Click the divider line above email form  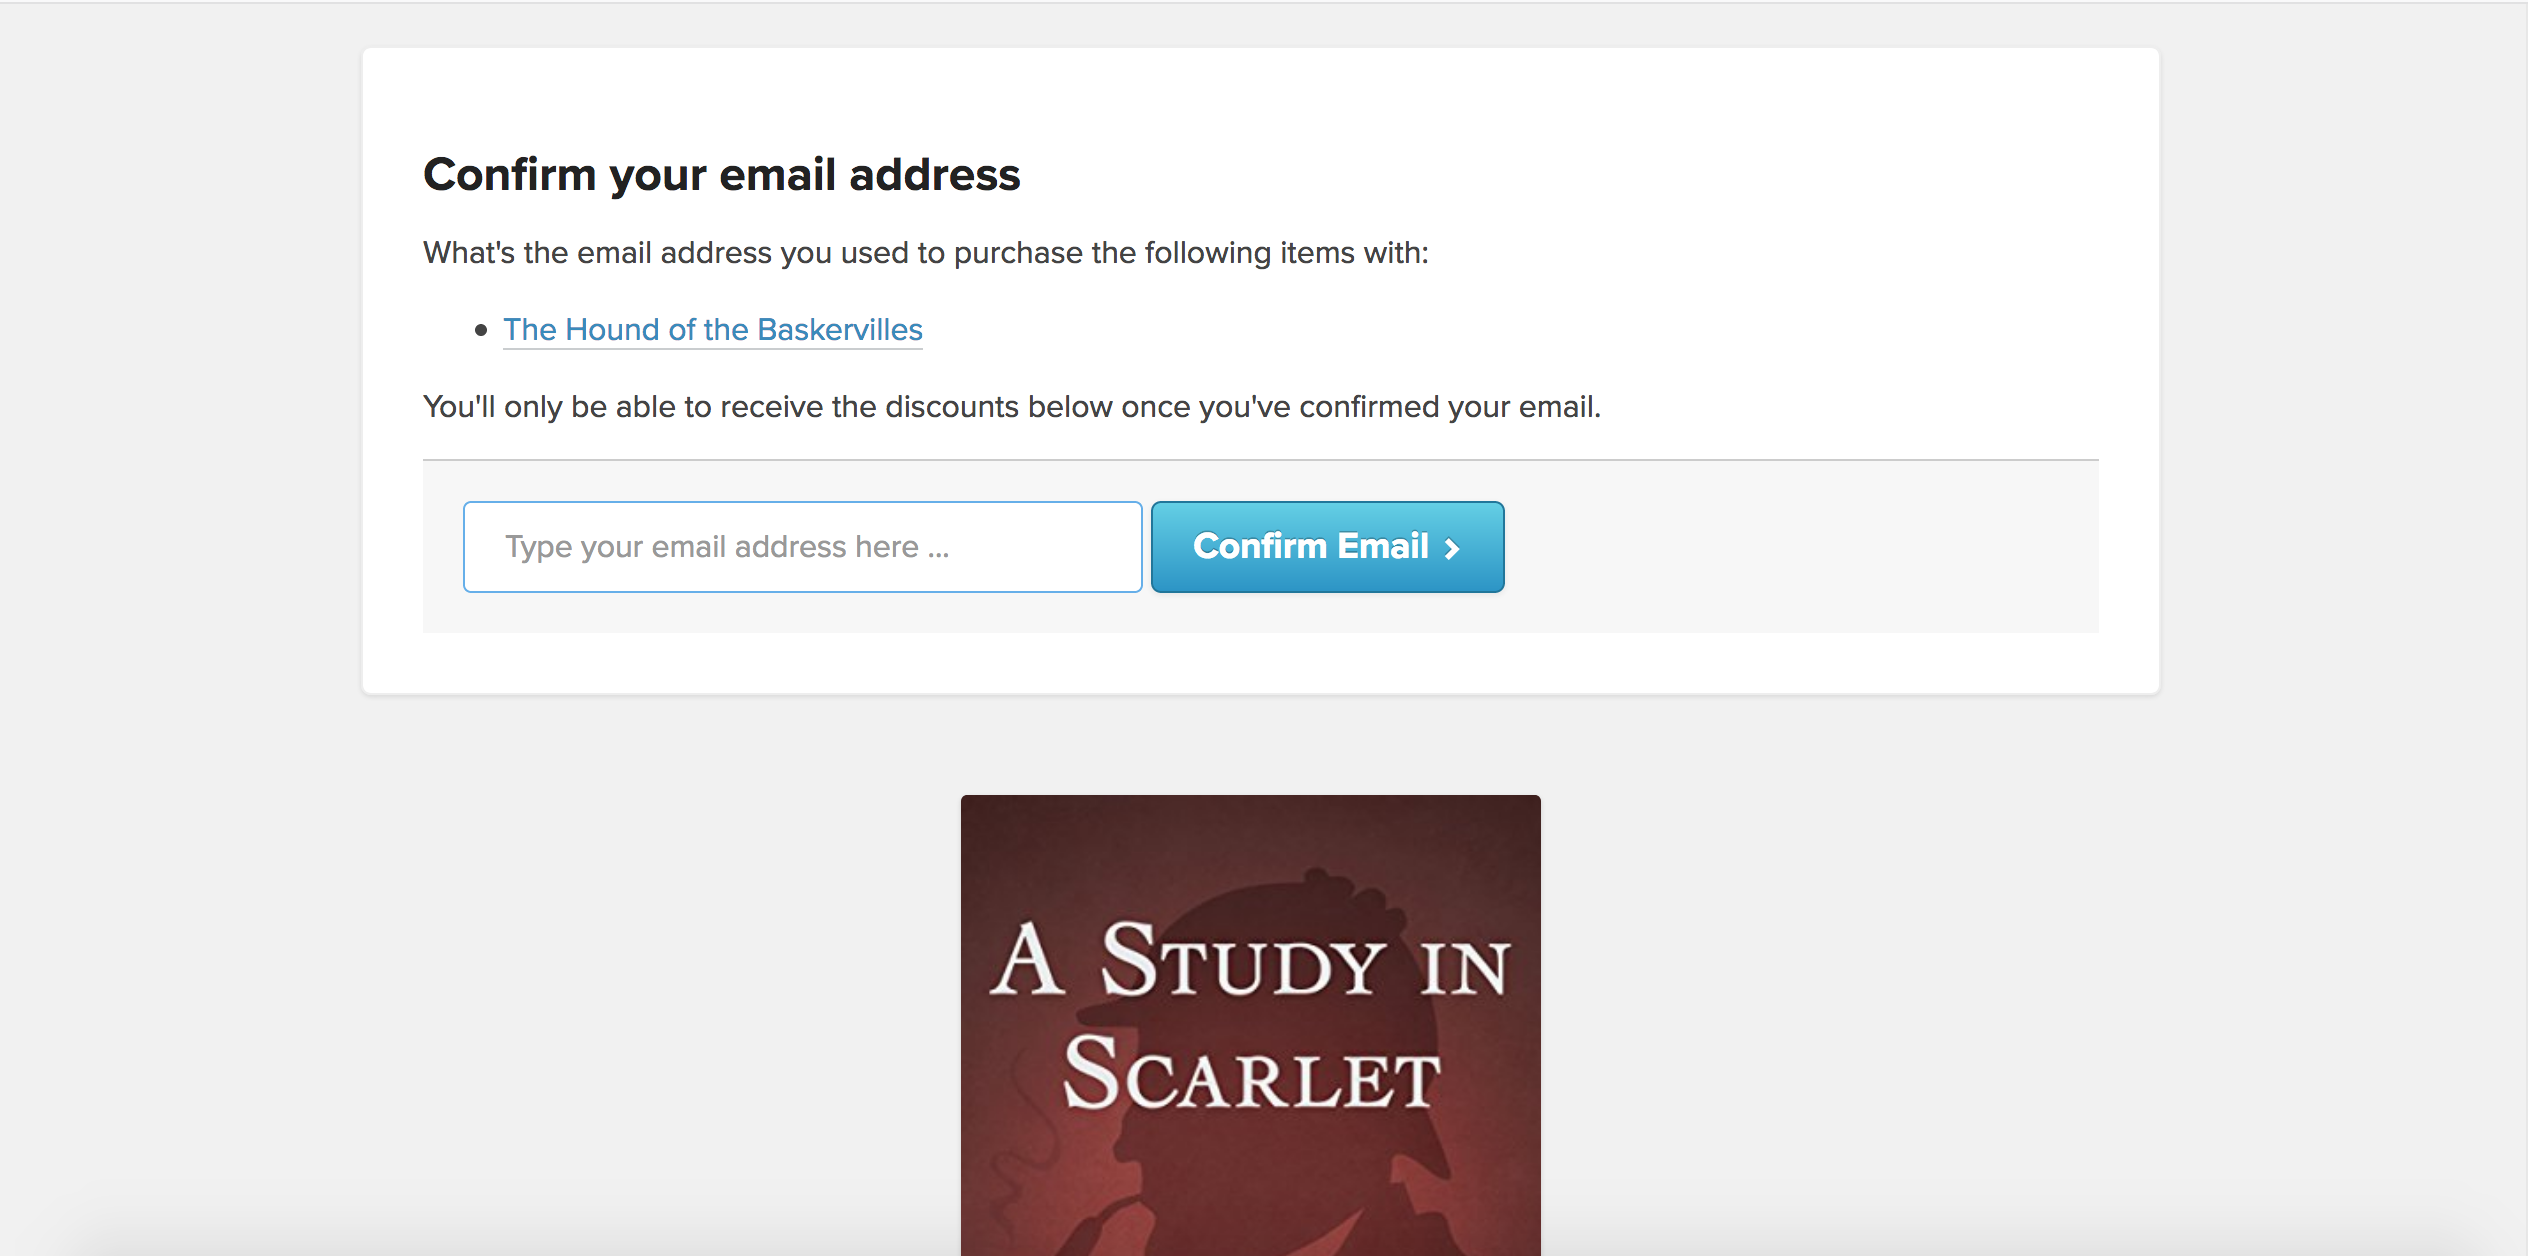coord(1260,460)
